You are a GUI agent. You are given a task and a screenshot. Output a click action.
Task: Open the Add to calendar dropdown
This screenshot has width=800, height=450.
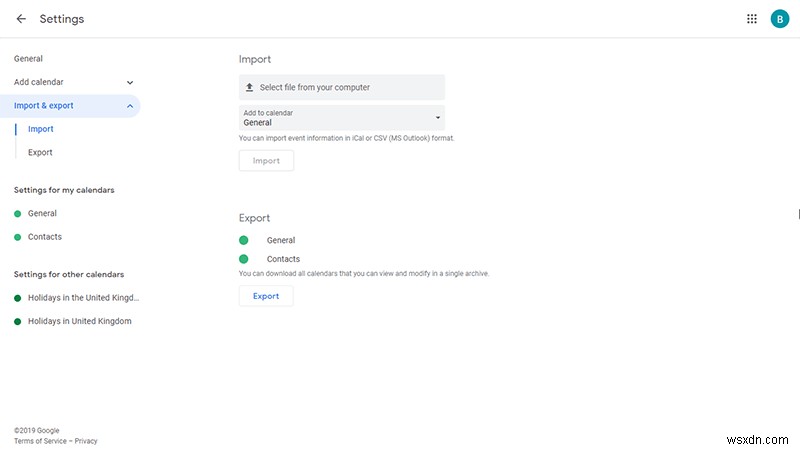coord(342,118)
